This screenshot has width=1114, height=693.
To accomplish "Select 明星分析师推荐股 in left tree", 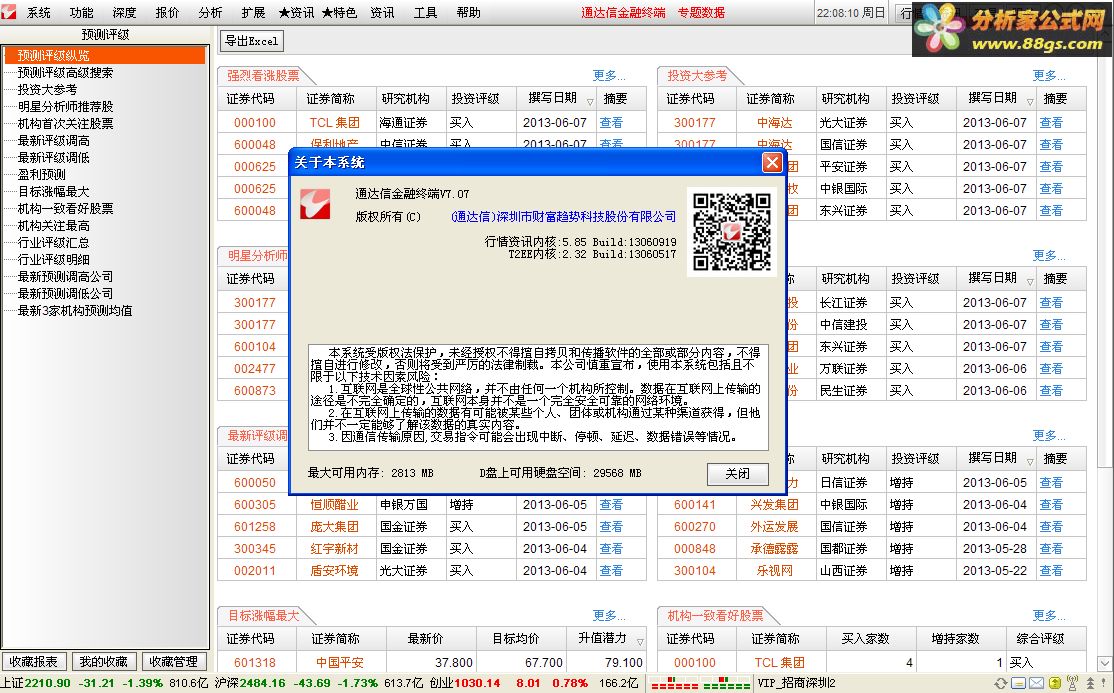I will coord(65,107).
